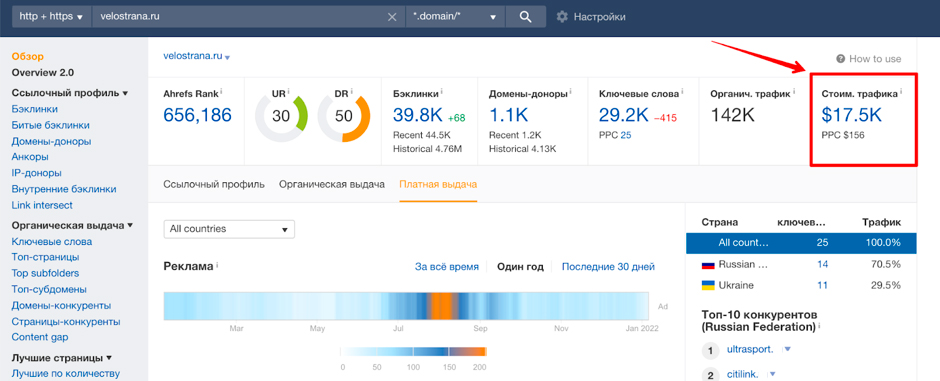Open the All countries dropdown
This screenshot has height=381, width=940.
(229, 229)
